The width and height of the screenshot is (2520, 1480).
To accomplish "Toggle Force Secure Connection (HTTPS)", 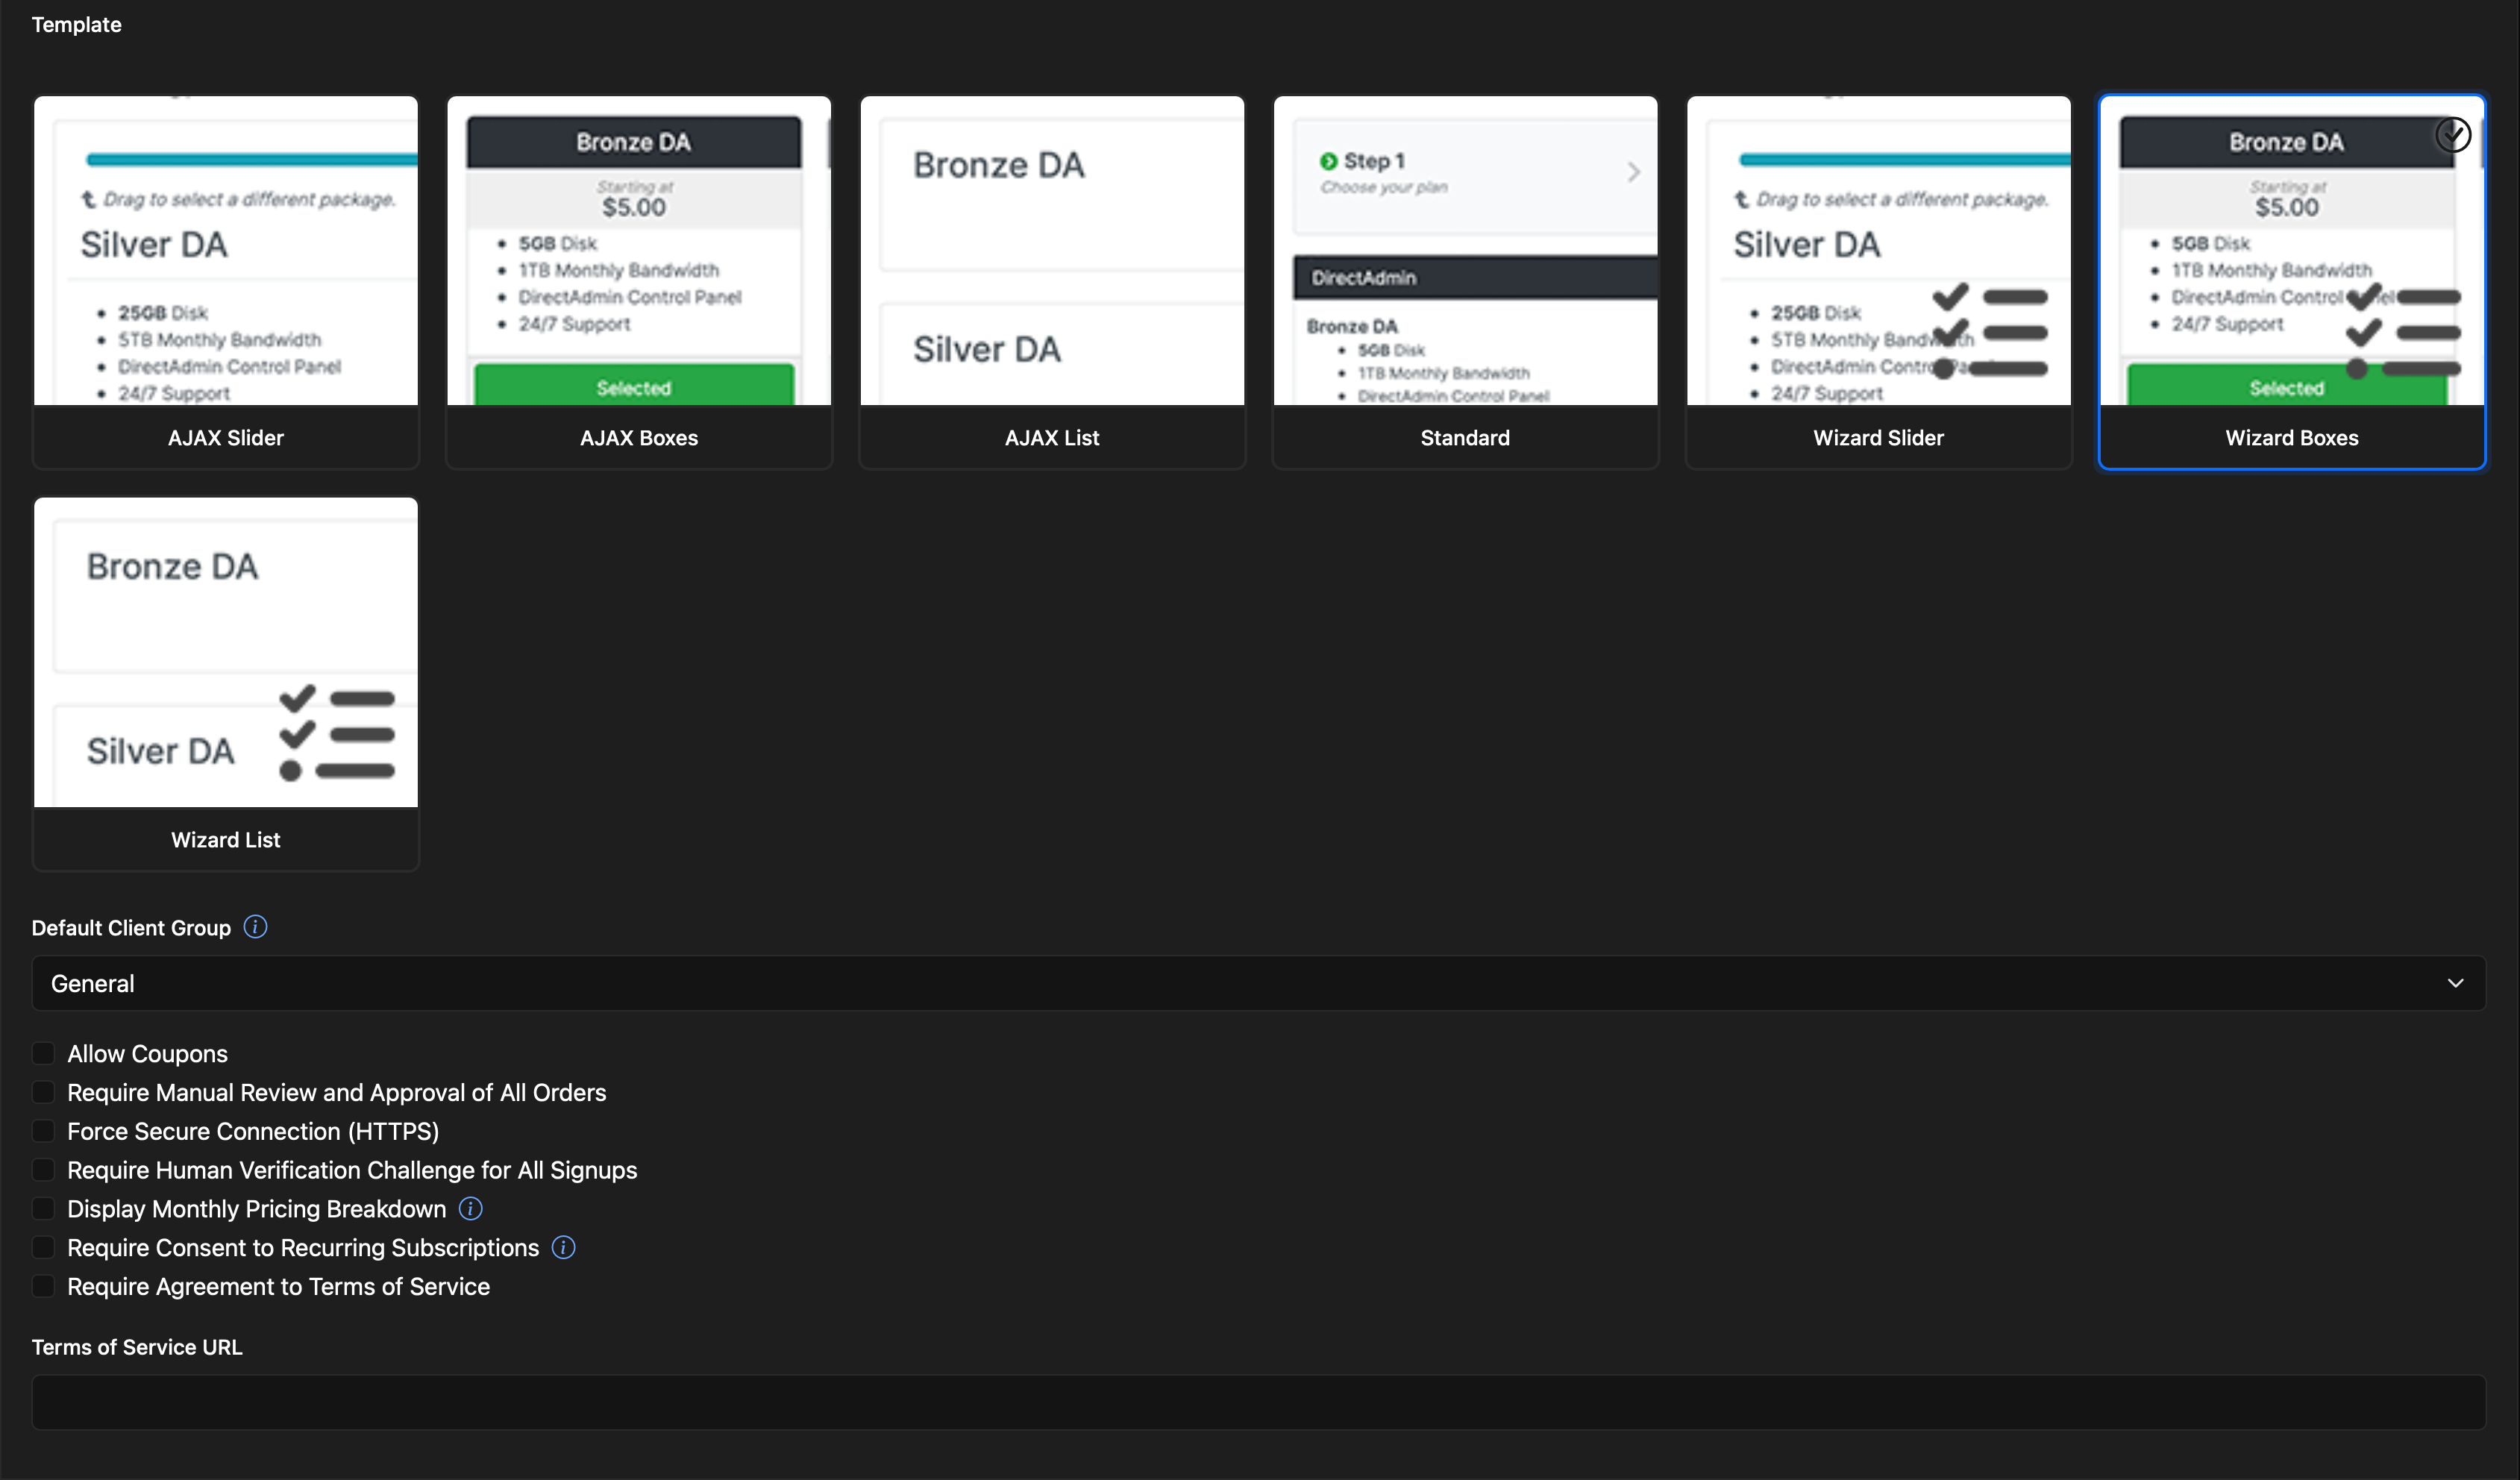I will click(x=43, y=1131).
